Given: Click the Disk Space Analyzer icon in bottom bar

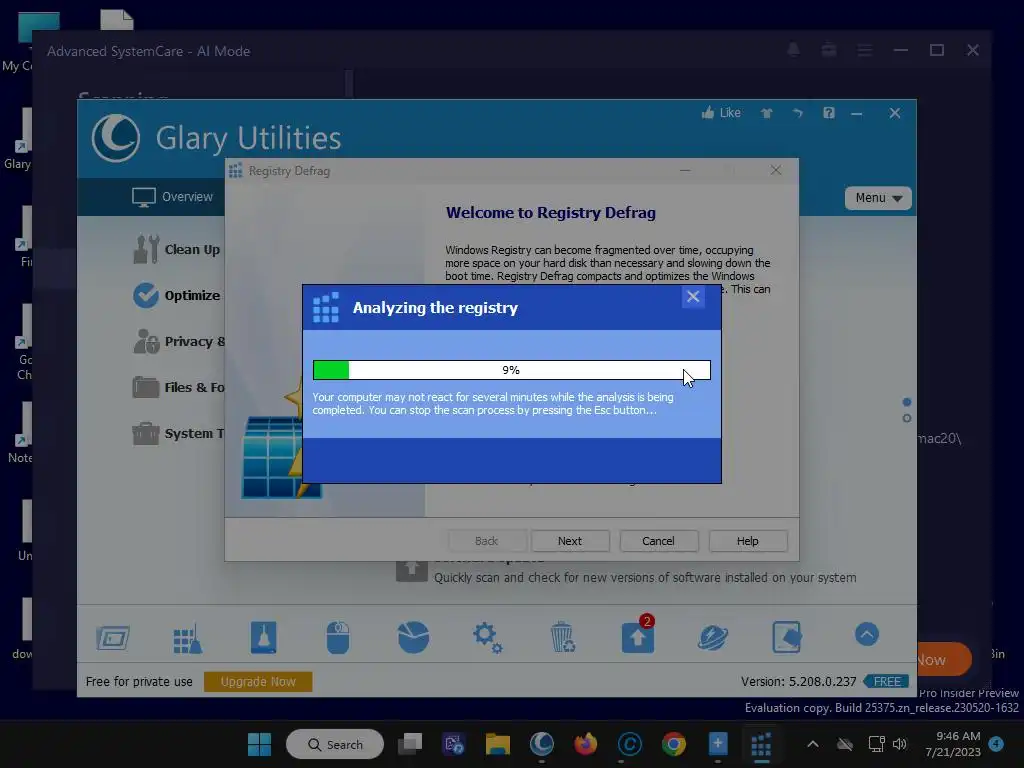Looking at the screenshot, I should [113, 637].
